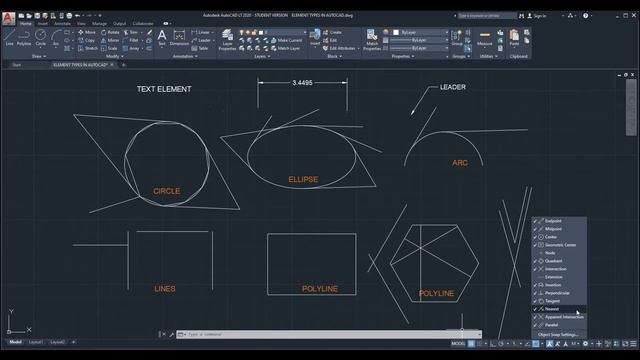
Task: Click the Rotate modify tool
Action: pos(110,32)
